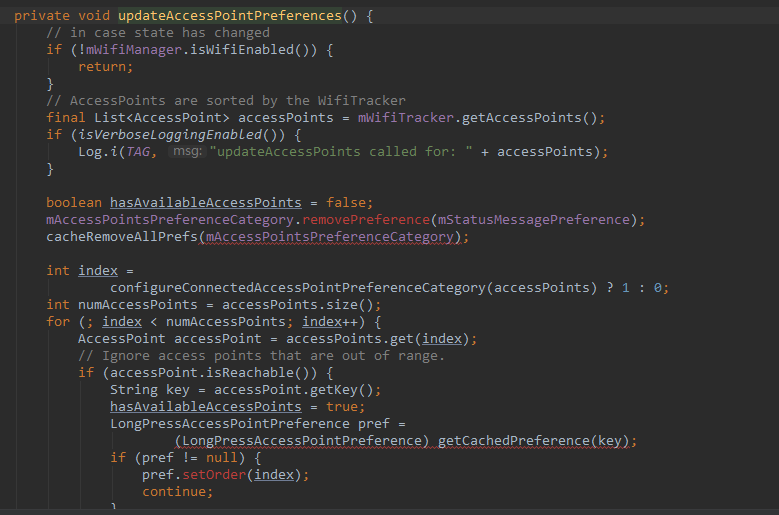The height and width of the screenshot is (515, 779).
Task: Click the comment 'Ignore access points that are out of range'
Action: tap(262, 356)
